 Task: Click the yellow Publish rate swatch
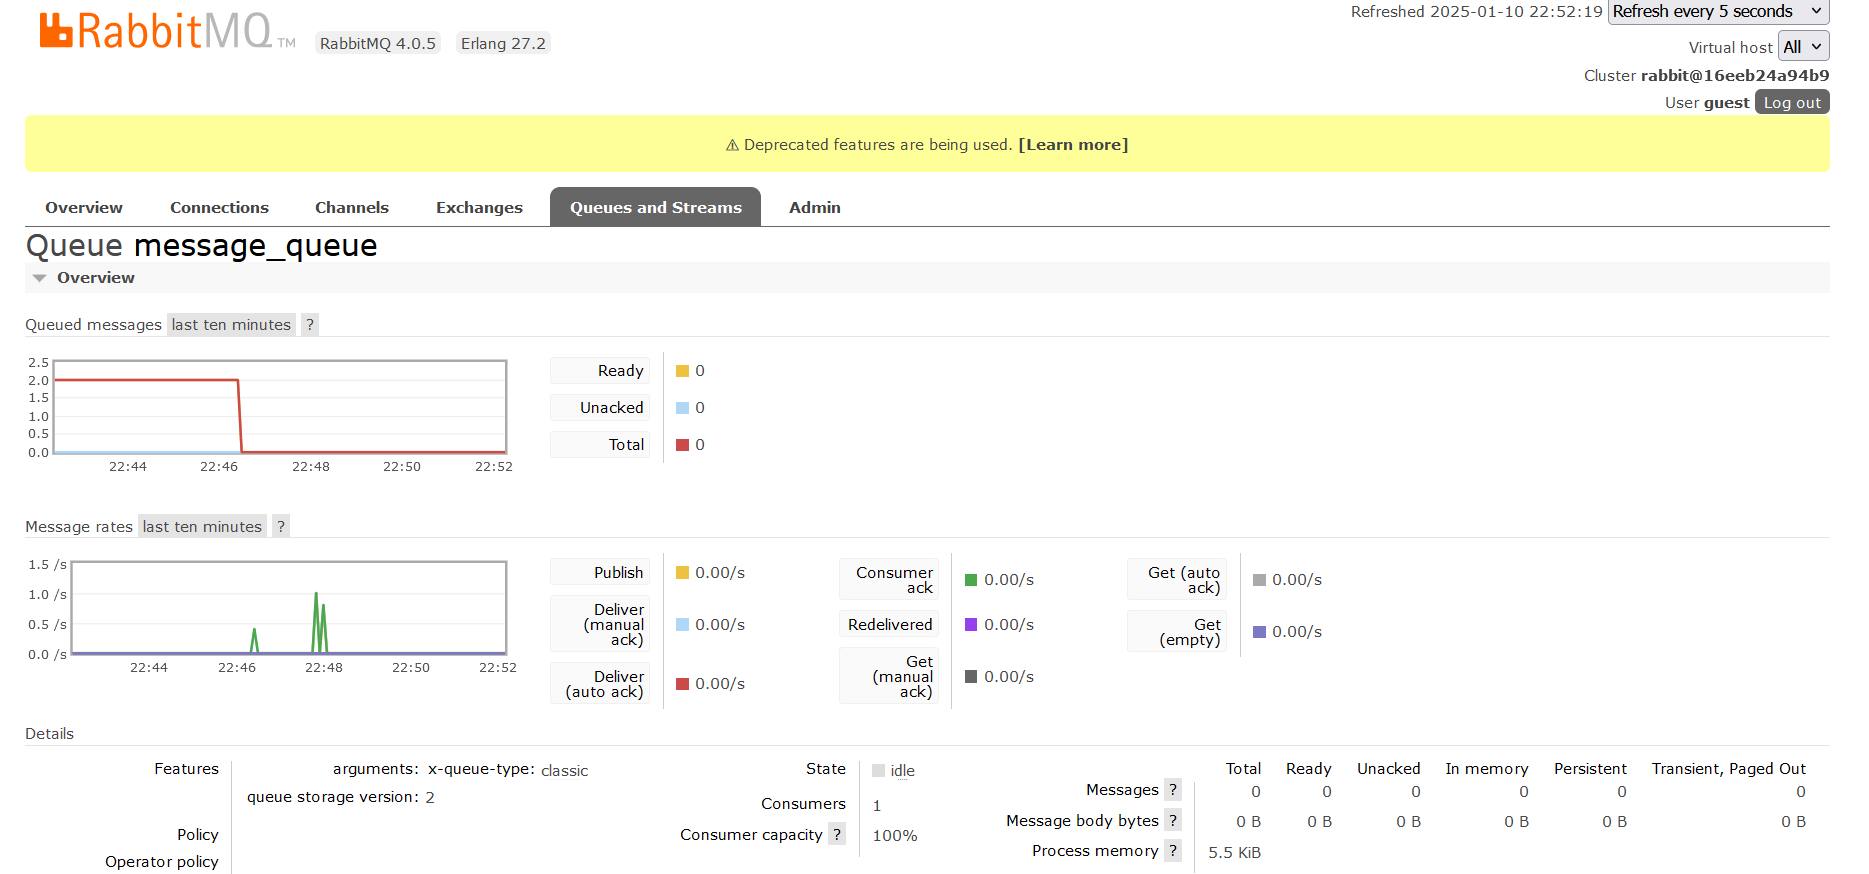[x=682, y=573]
